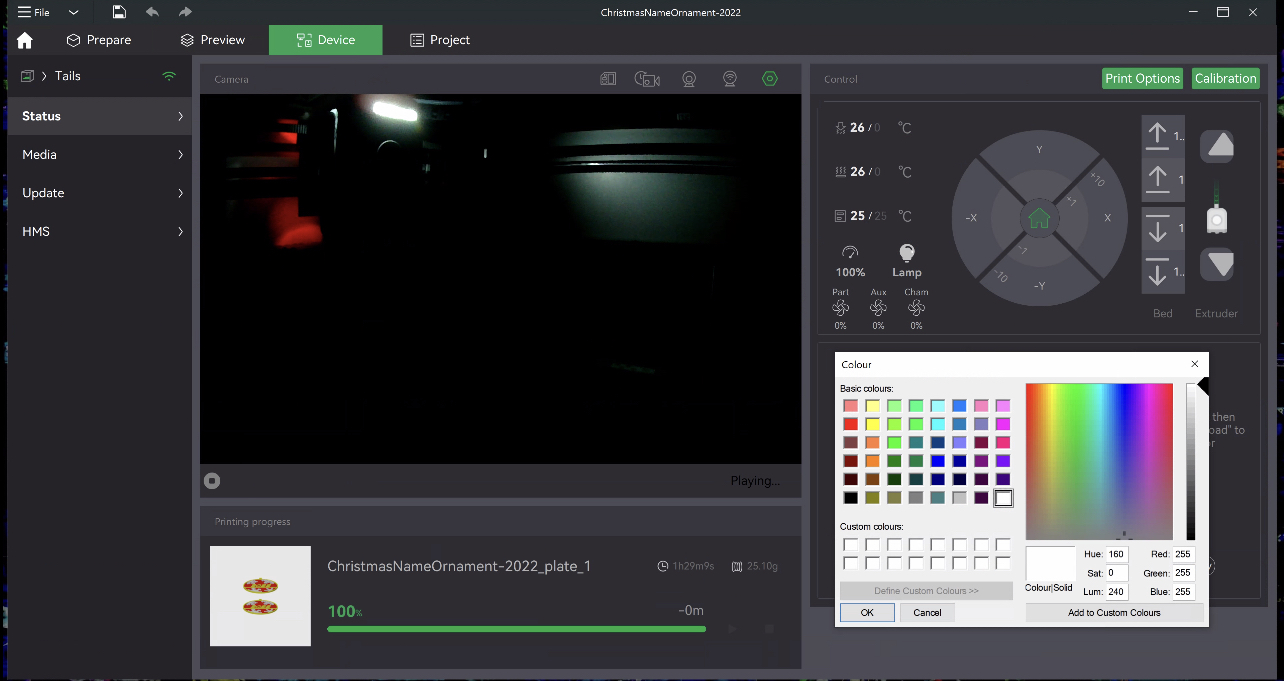Screen dimensions: 1284x681
Task: Open the File menu dropdown arrow
Action: [72, 11]
